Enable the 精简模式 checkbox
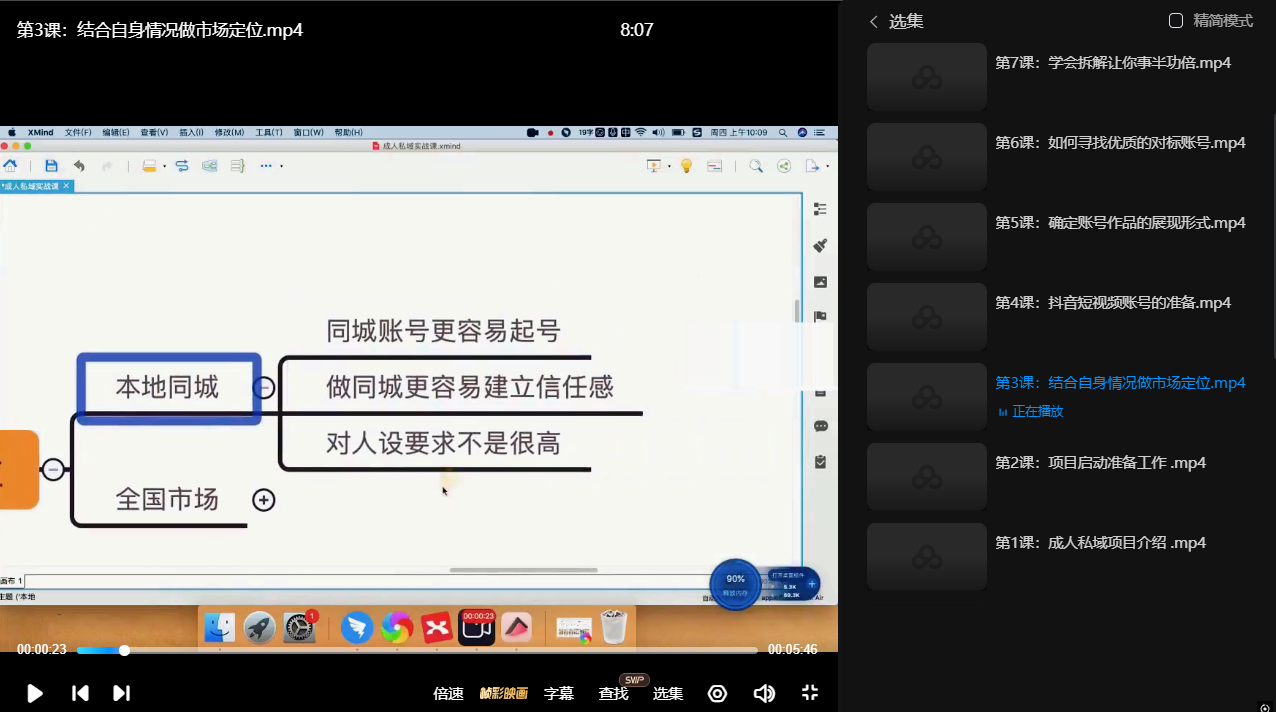This screenshot has width=1276, height=712. coord(1176,21)
